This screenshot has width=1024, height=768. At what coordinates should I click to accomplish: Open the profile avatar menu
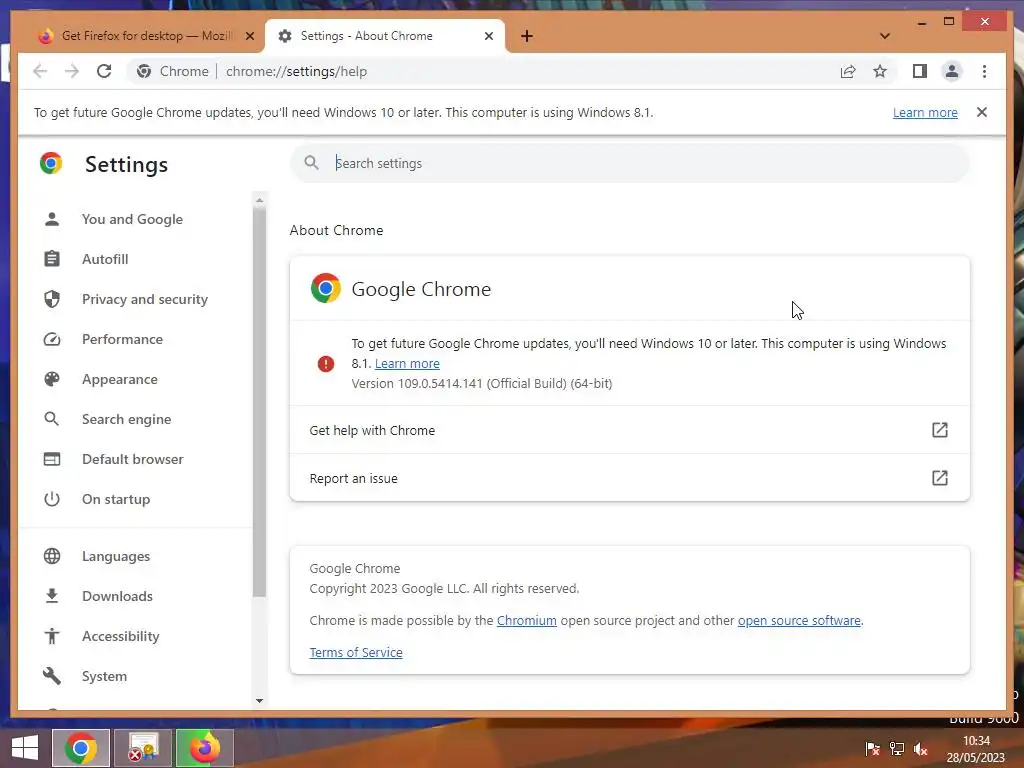pos(952,71)
